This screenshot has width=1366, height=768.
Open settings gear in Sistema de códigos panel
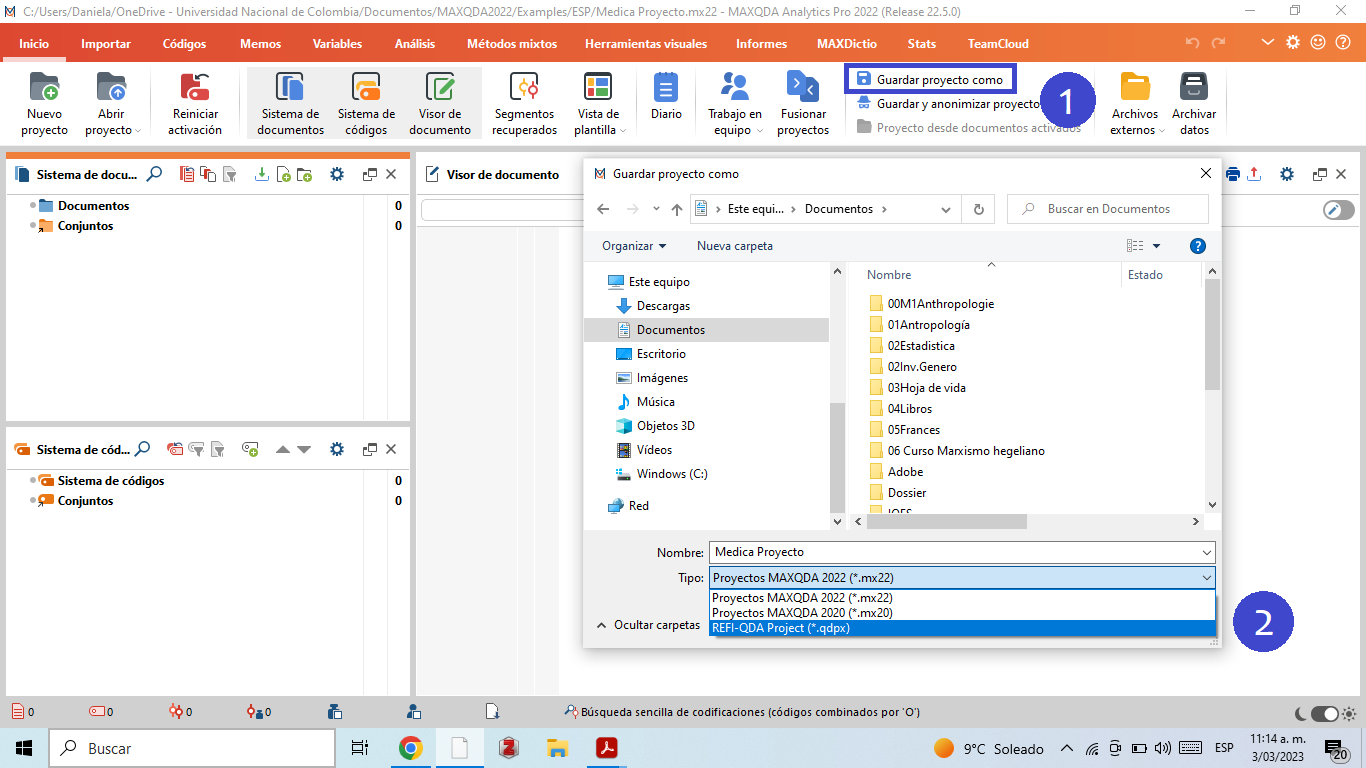[337, 449]
